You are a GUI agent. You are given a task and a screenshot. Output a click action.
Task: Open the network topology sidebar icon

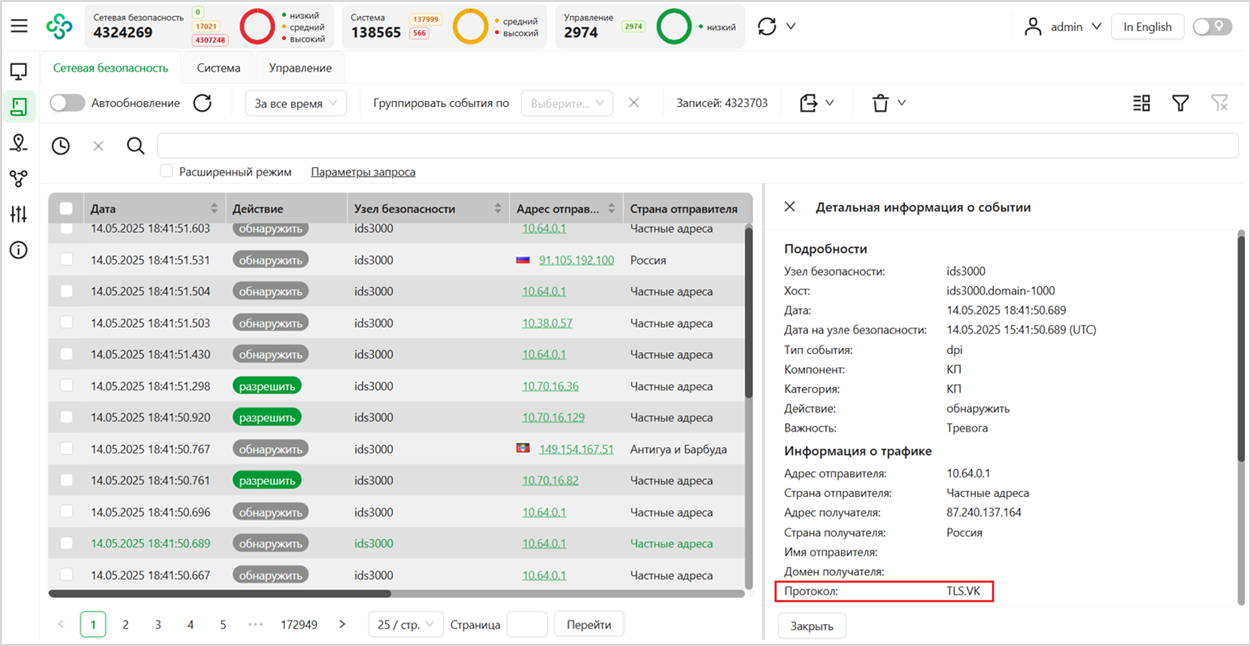pos(18,179)
